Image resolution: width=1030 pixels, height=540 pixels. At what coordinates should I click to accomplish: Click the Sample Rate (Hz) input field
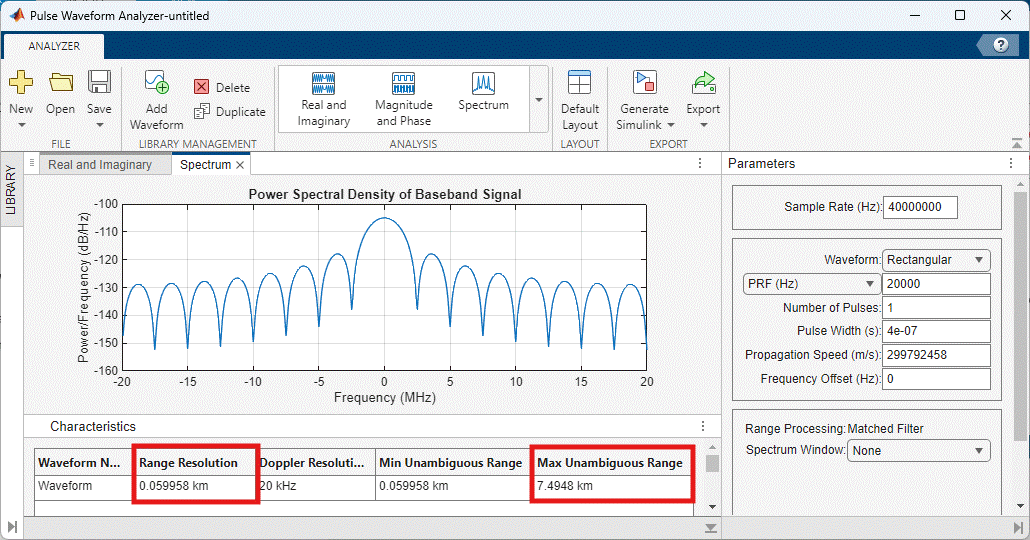point(920,207)
